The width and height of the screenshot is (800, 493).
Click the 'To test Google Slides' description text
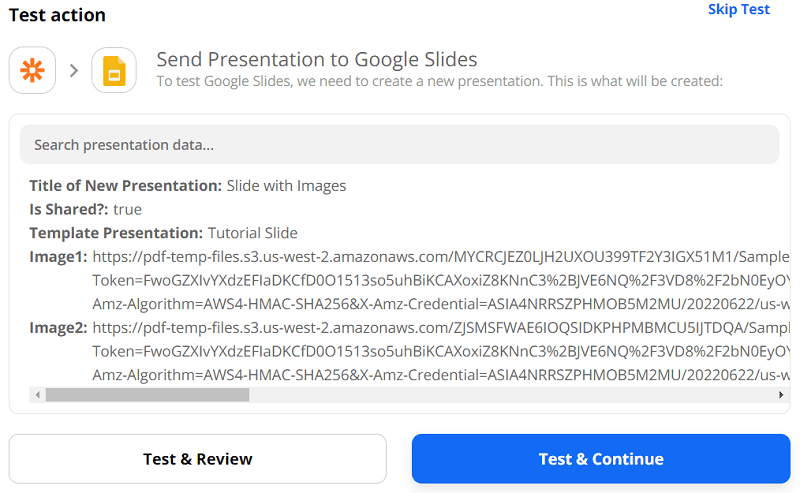439,81
